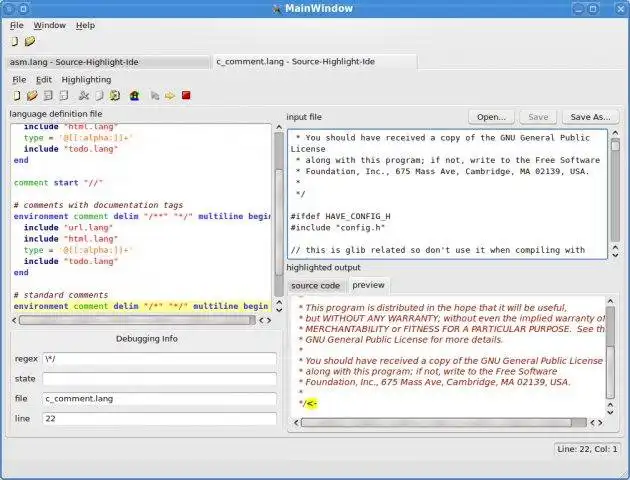
Task: Click 'GNU General Public License for more details'
Action: tap(401, 340)
